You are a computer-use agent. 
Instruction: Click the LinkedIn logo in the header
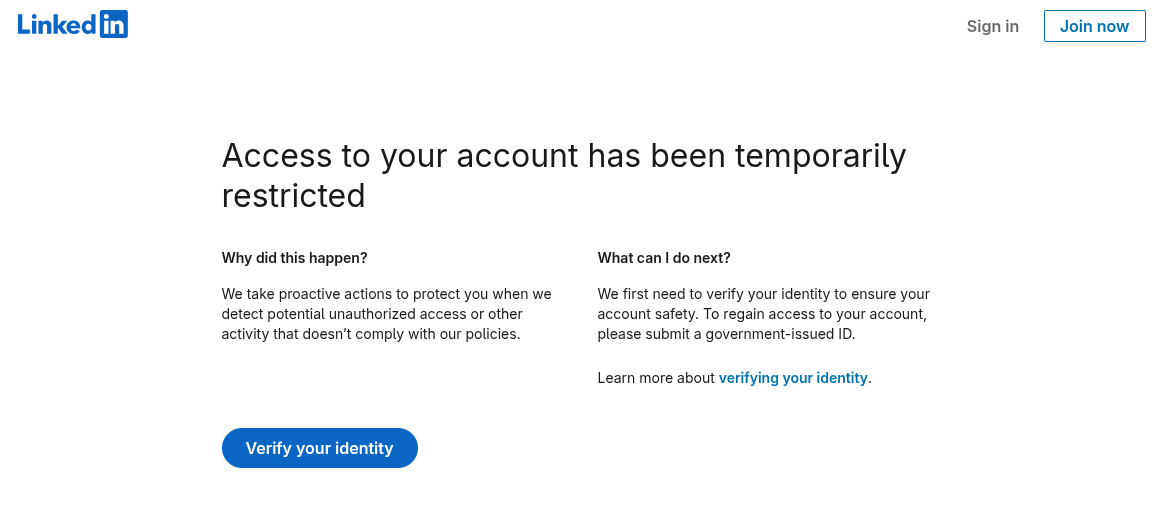[x=73, y=25]
